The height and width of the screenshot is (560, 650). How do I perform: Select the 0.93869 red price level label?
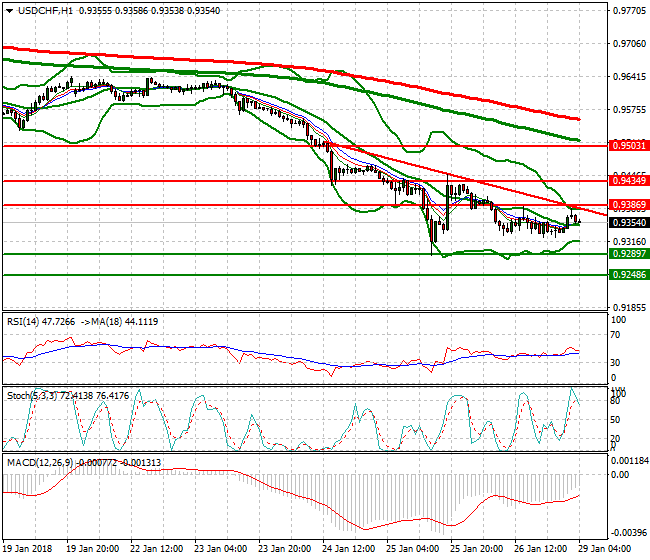click(629, 204)
